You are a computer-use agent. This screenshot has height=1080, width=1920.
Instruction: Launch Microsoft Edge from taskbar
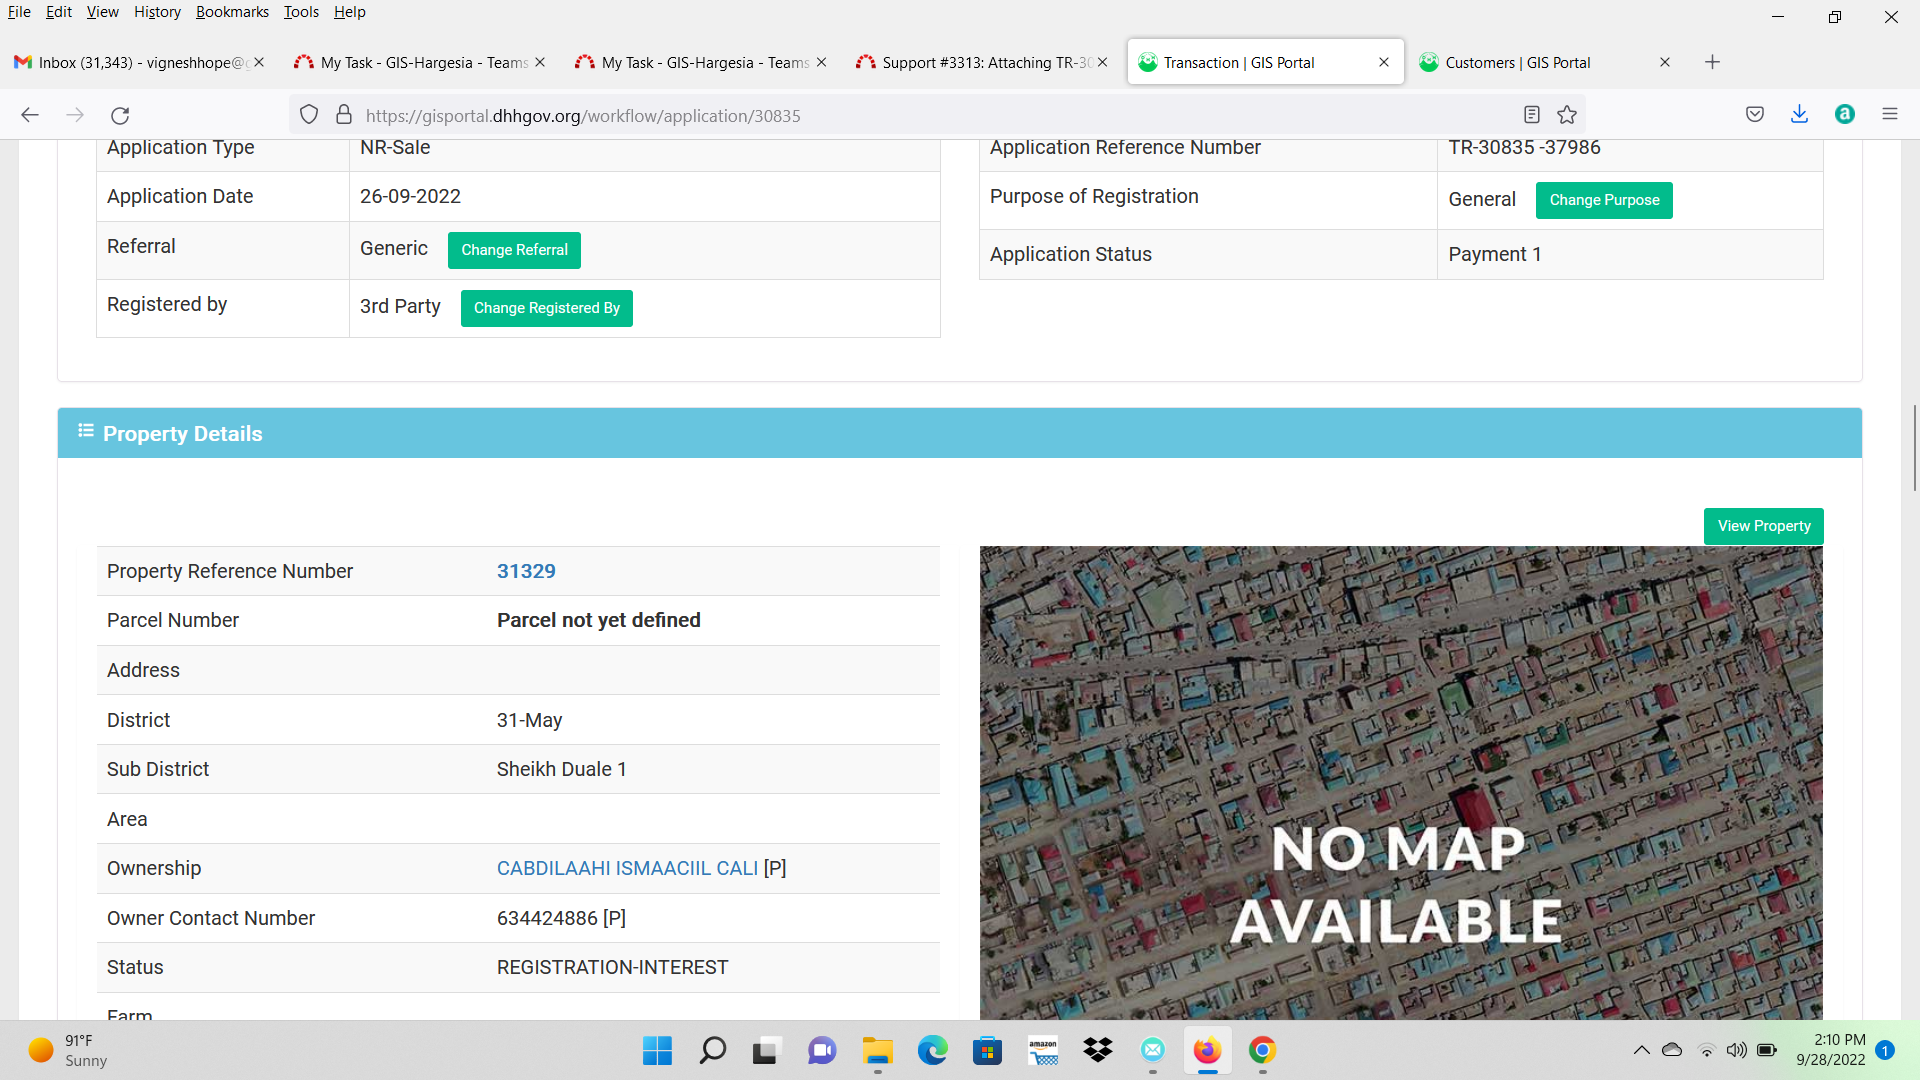[933, 1050]
